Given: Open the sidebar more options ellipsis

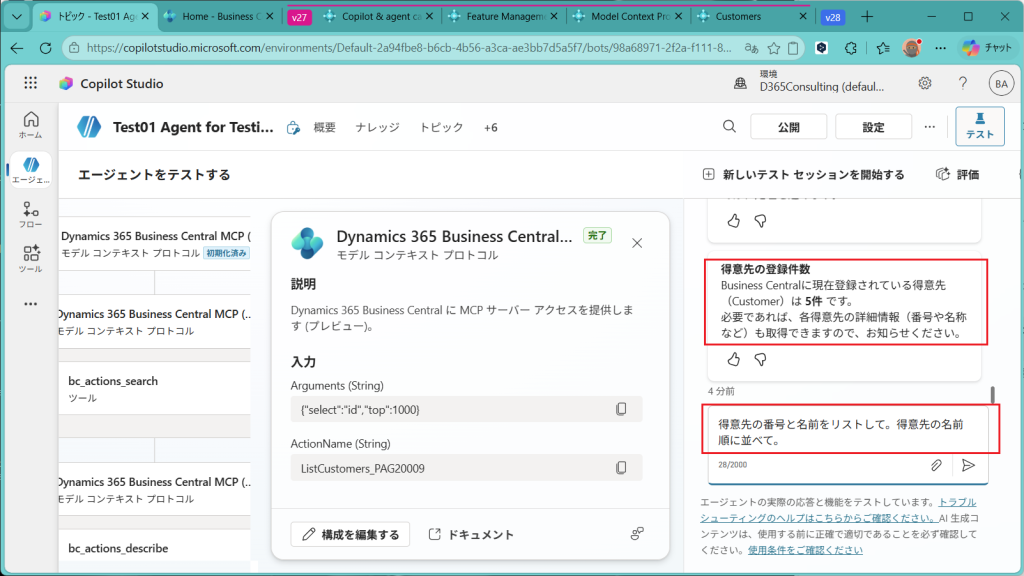Looking at the screenshot, I should (x=30, y=303).
